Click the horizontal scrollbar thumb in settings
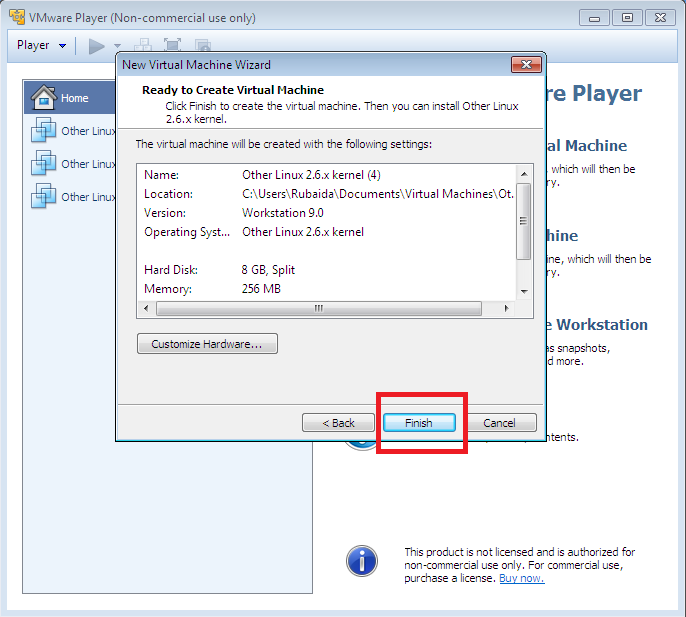Screen dimensions: 686x617 pos(319,308)
